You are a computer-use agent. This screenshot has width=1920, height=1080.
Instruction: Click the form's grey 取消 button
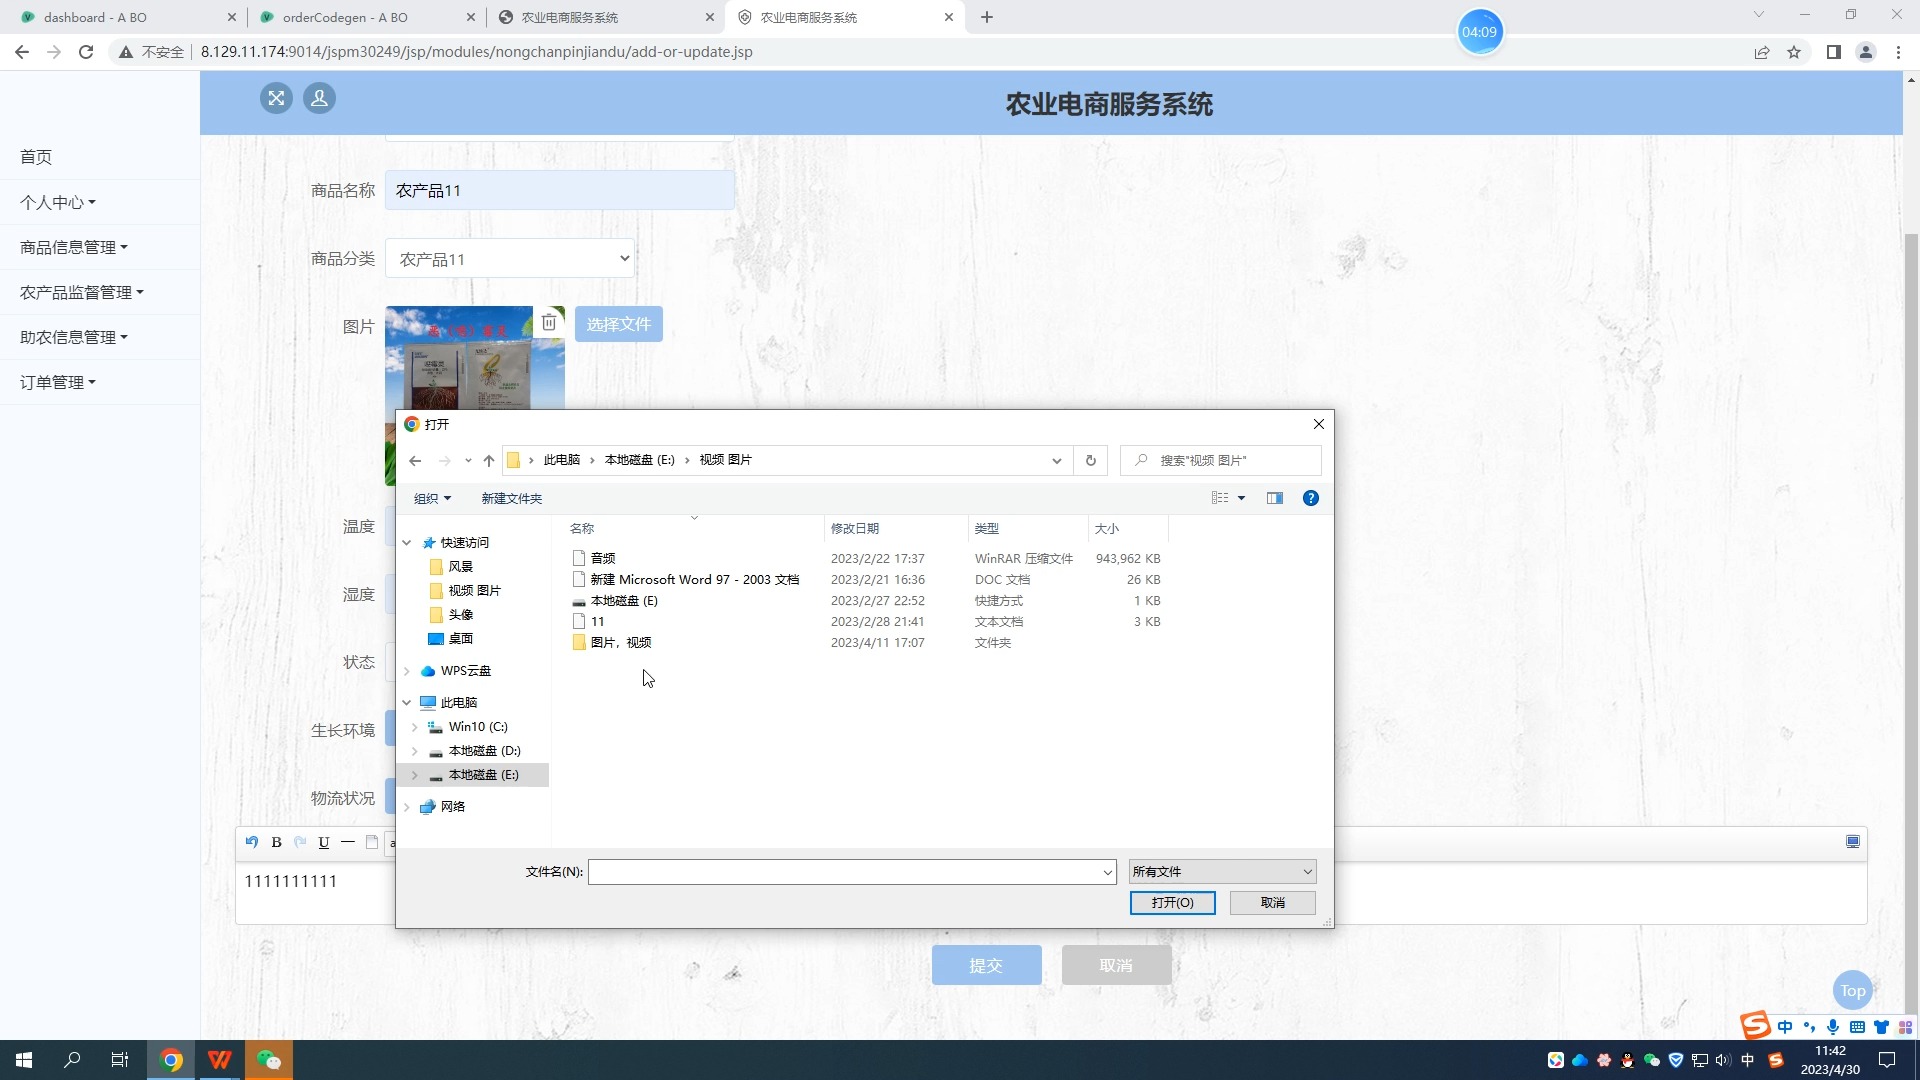1116,965
